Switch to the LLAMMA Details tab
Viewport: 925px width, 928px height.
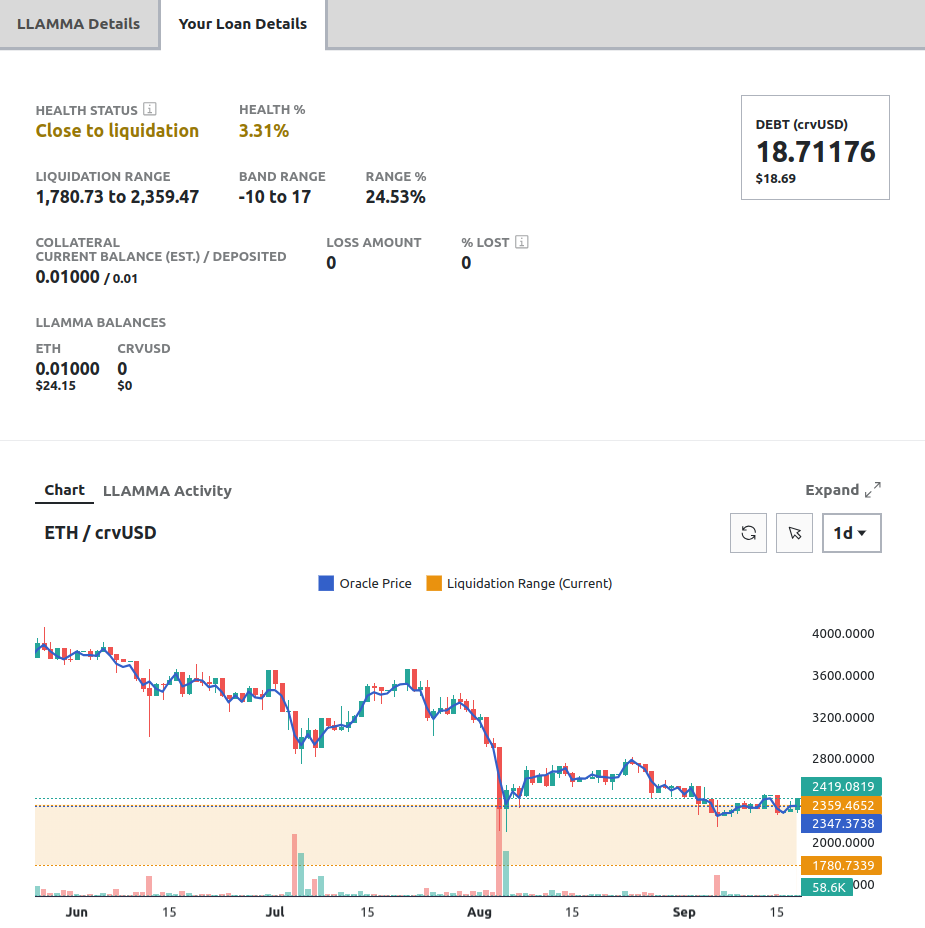(x=80, y=23)
